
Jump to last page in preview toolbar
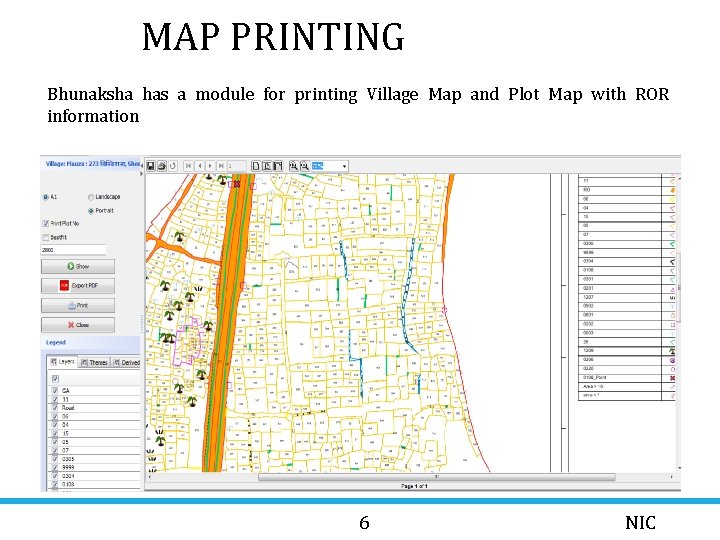[221, 166]
